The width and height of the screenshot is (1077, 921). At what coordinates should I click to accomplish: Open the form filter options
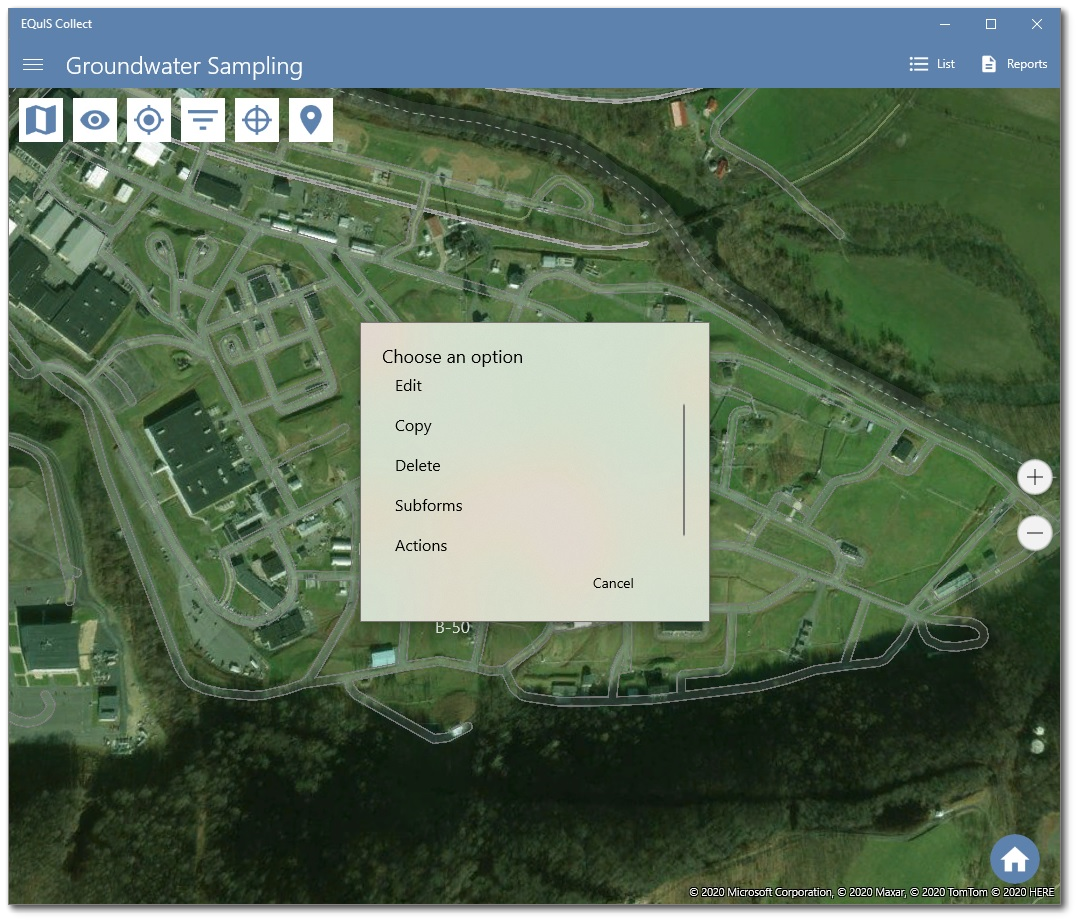202,119
